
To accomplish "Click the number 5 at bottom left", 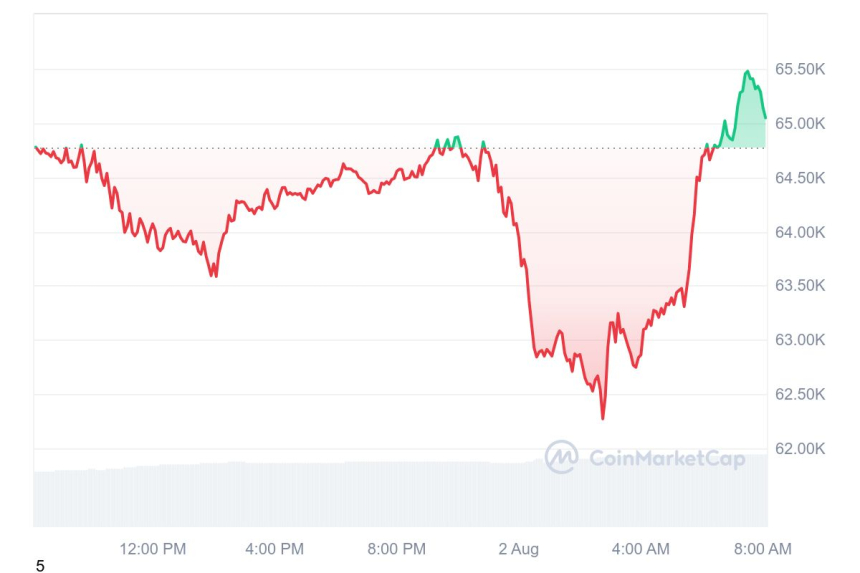I will (40, 566).
